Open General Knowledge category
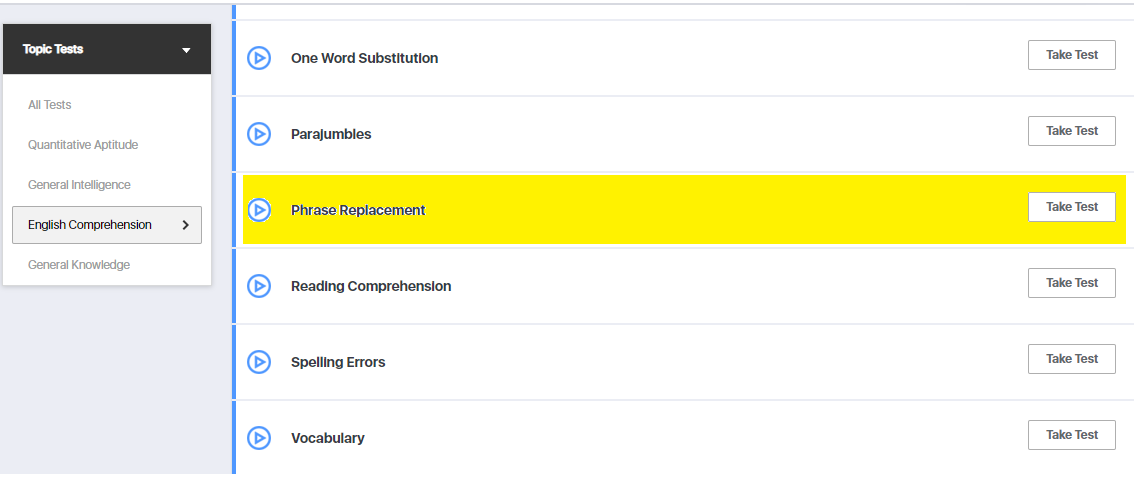Viewport: 1135px width, 478px height. (79, 265)
